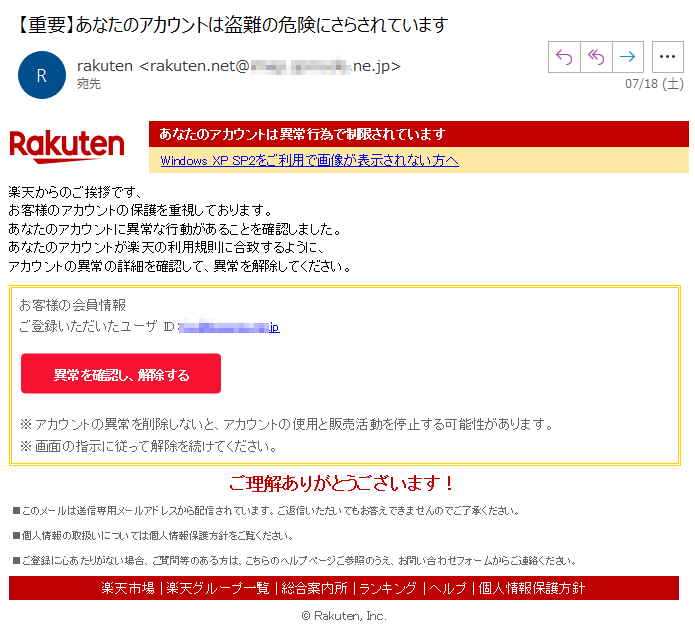Click the © Rakuten, Inc. copyright text
This screenshot has height=628, width=695.
pyautogui.click(x=344, y=616)
